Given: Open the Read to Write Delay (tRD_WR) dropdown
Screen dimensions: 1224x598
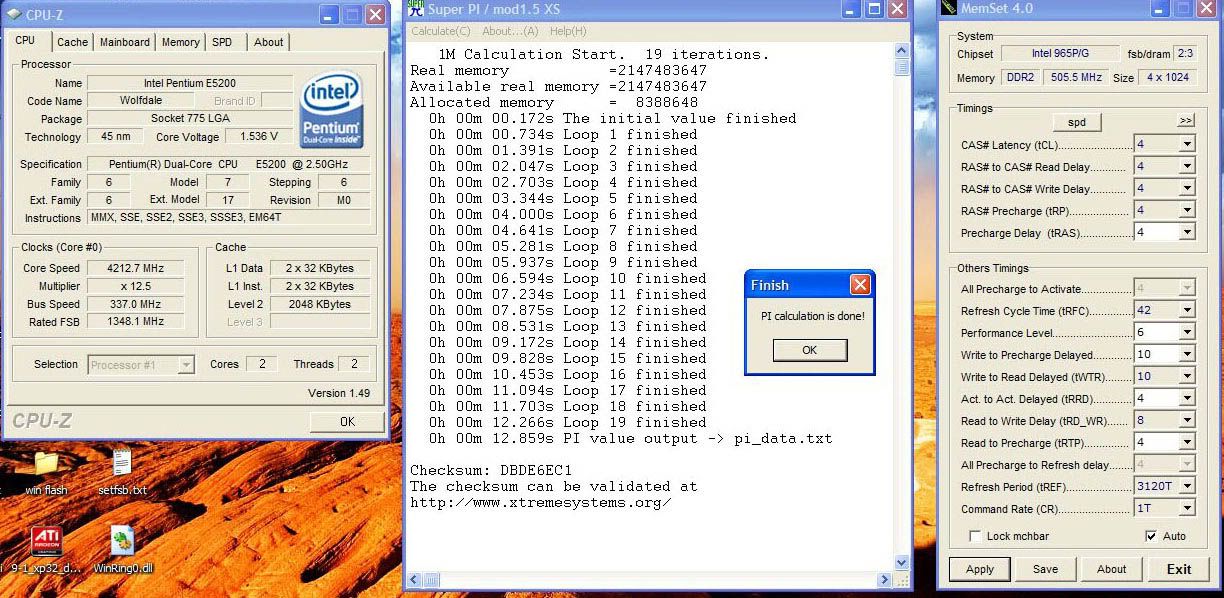Looking at the screenshot, I should tap(1187, 421).
